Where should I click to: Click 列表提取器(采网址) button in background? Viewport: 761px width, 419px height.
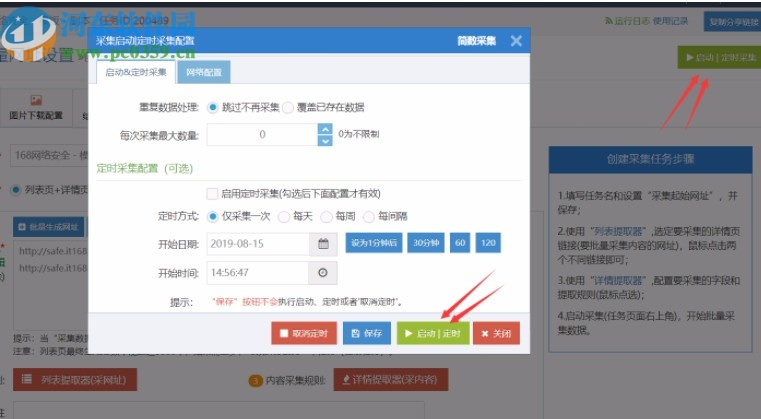coord(75,380)
